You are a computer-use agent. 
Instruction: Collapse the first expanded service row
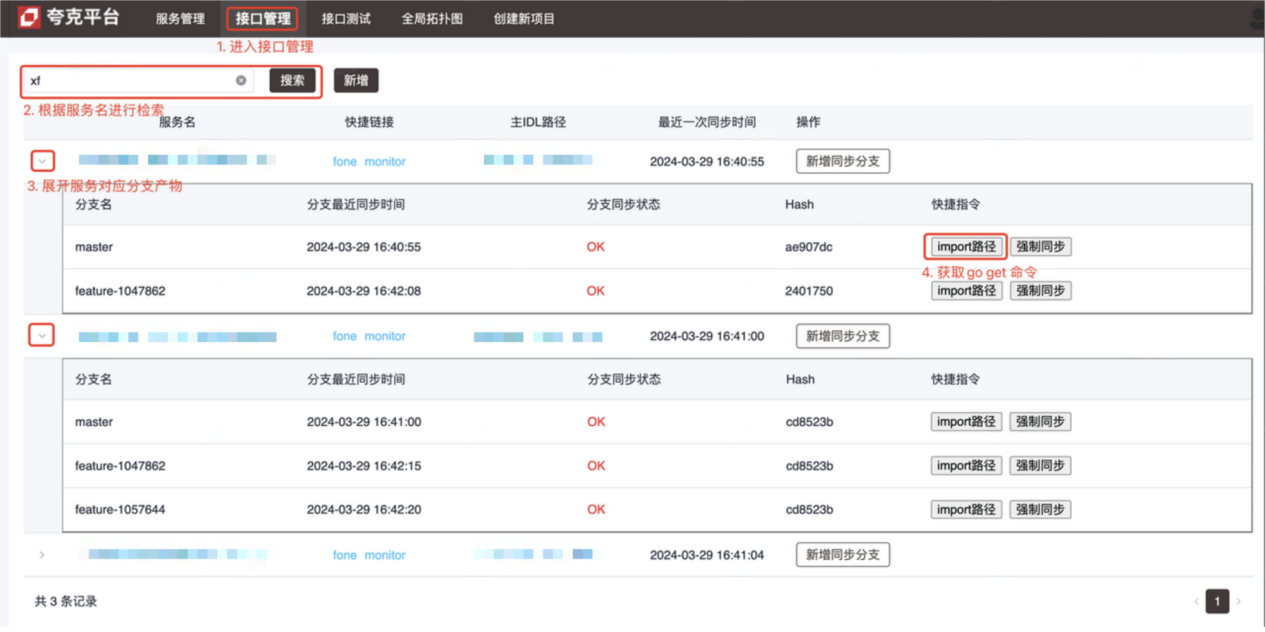point(41,159)
